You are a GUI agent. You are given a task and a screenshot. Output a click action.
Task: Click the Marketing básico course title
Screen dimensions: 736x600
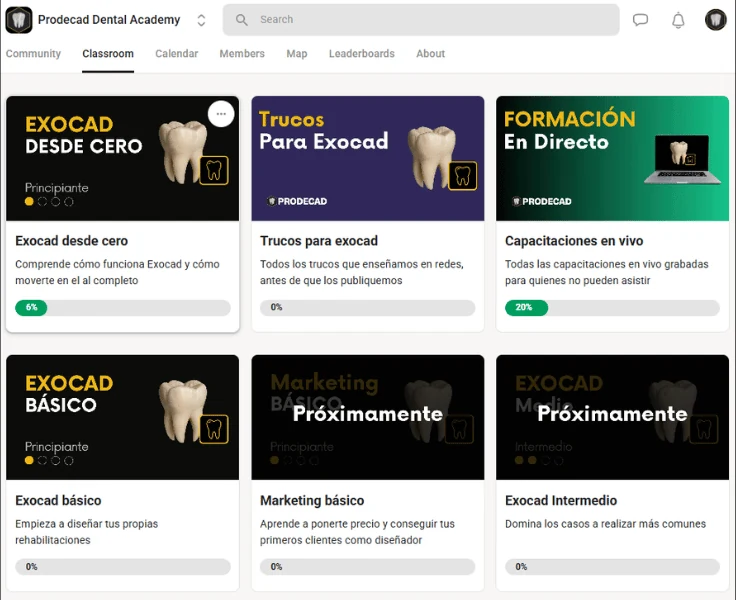312,500
